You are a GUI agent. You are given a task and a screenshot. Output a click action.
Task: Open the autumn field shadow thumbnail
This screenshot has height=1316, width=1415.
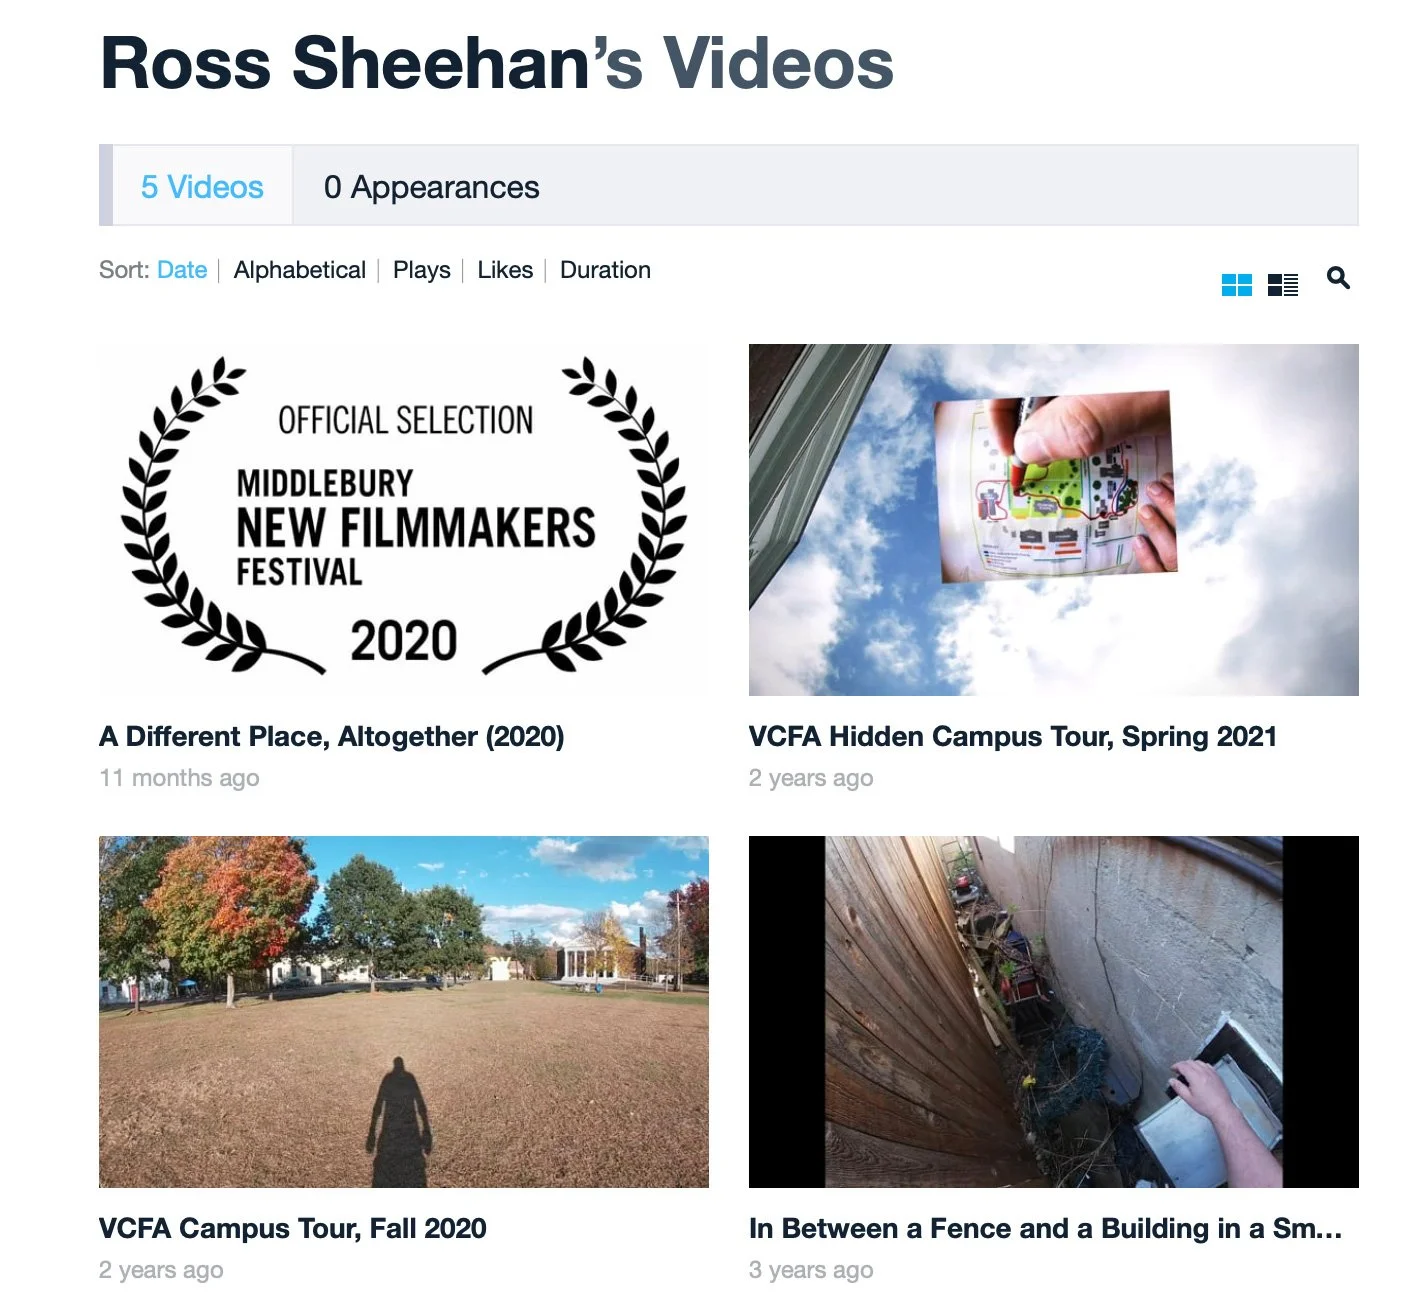tap(404, 1012)
